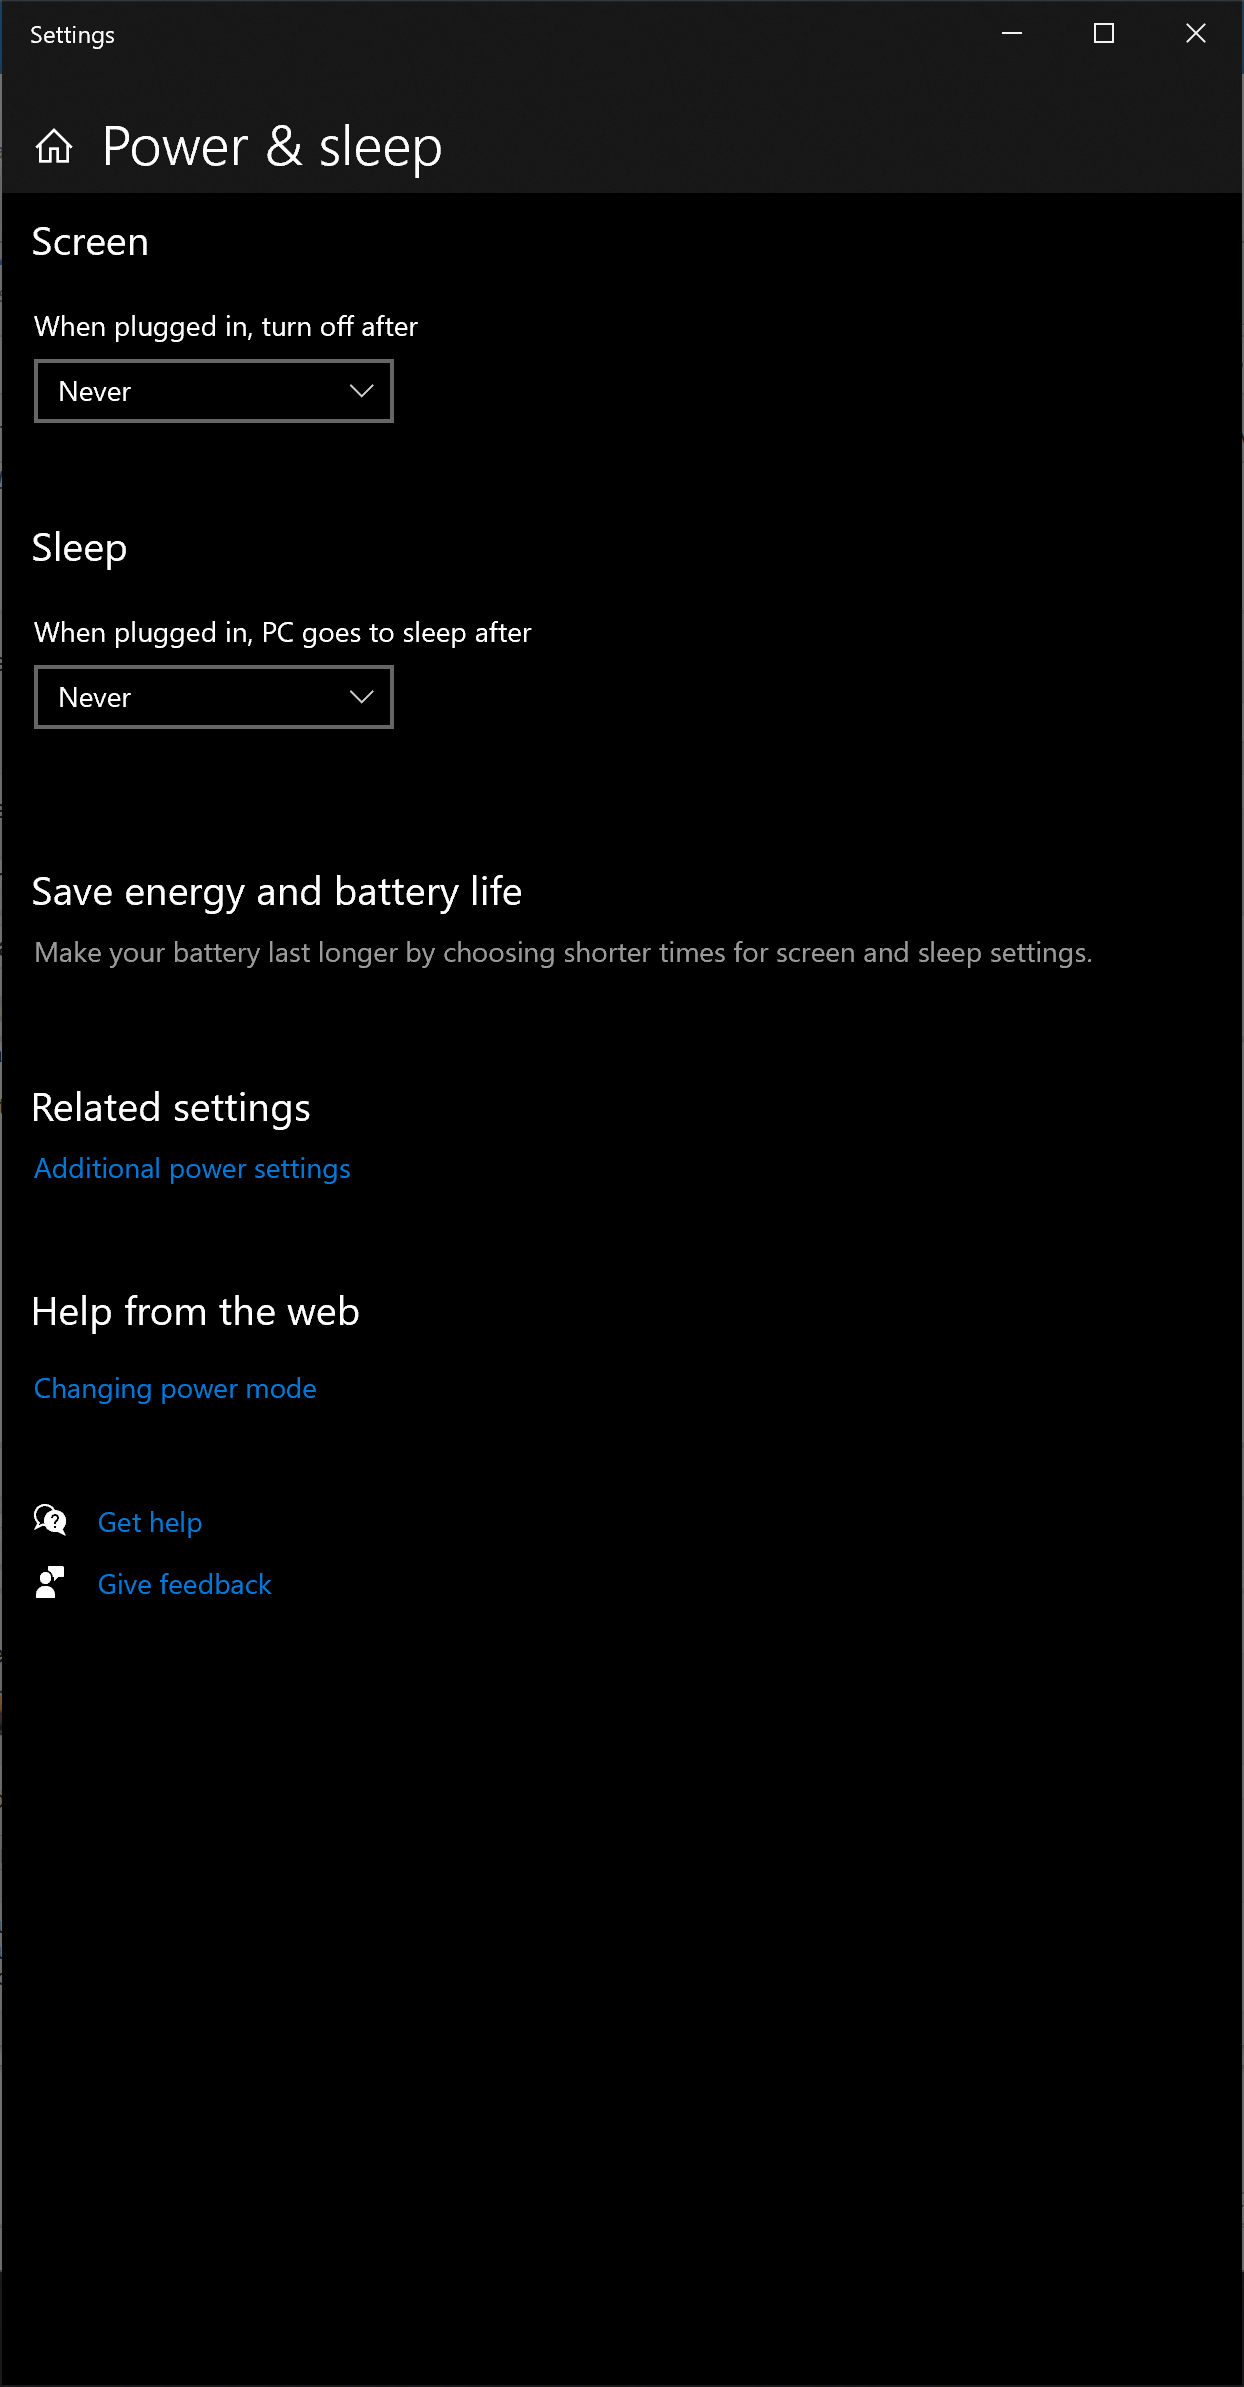Click the Related settings heading

tap(171, 1109)
